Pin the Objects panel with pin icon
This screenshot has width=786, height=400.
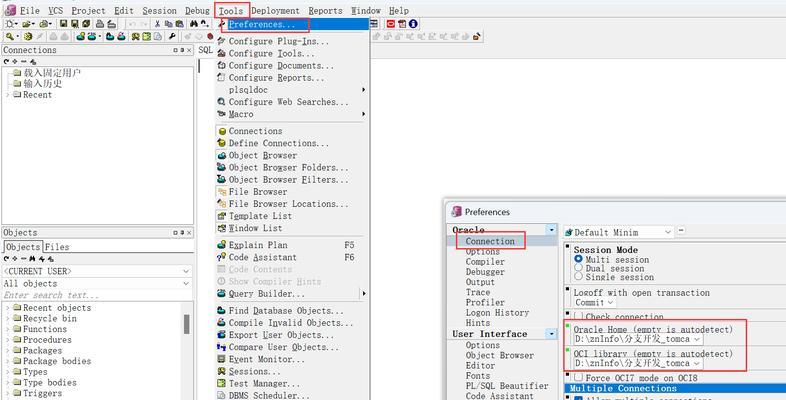coord(182,233)
